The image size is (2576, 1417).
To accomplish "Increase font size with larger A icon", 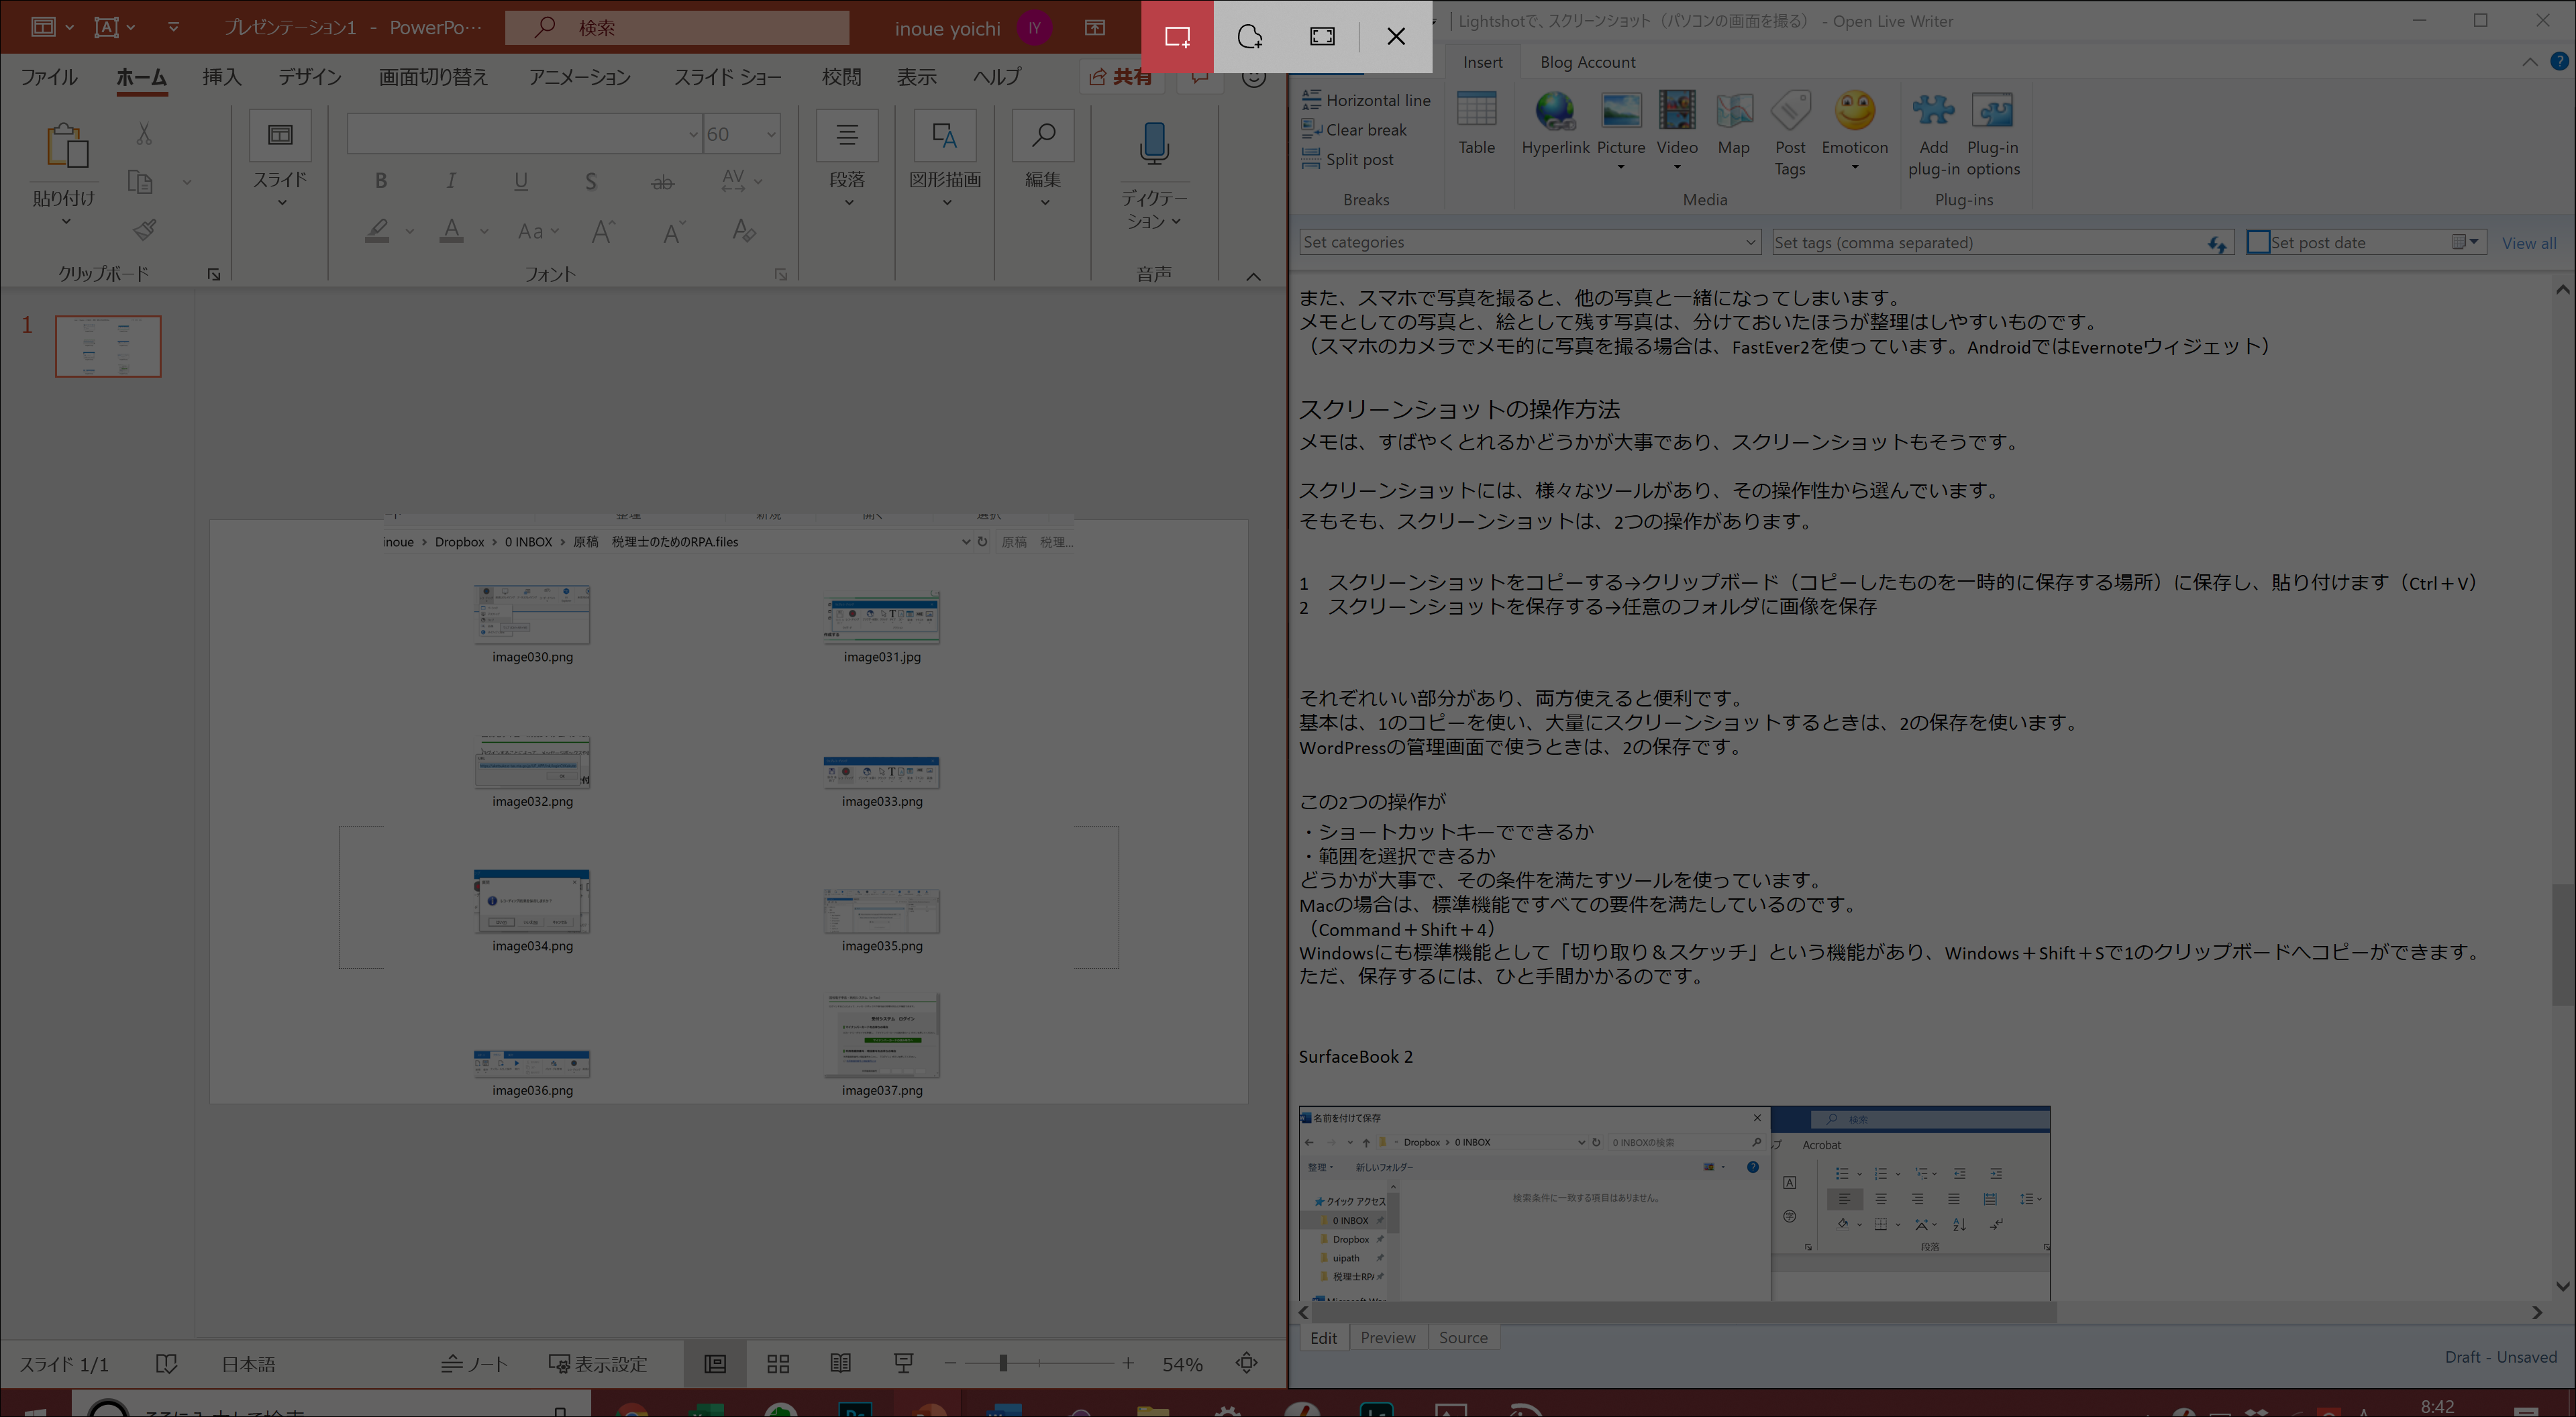I will (x=603, y=232).
